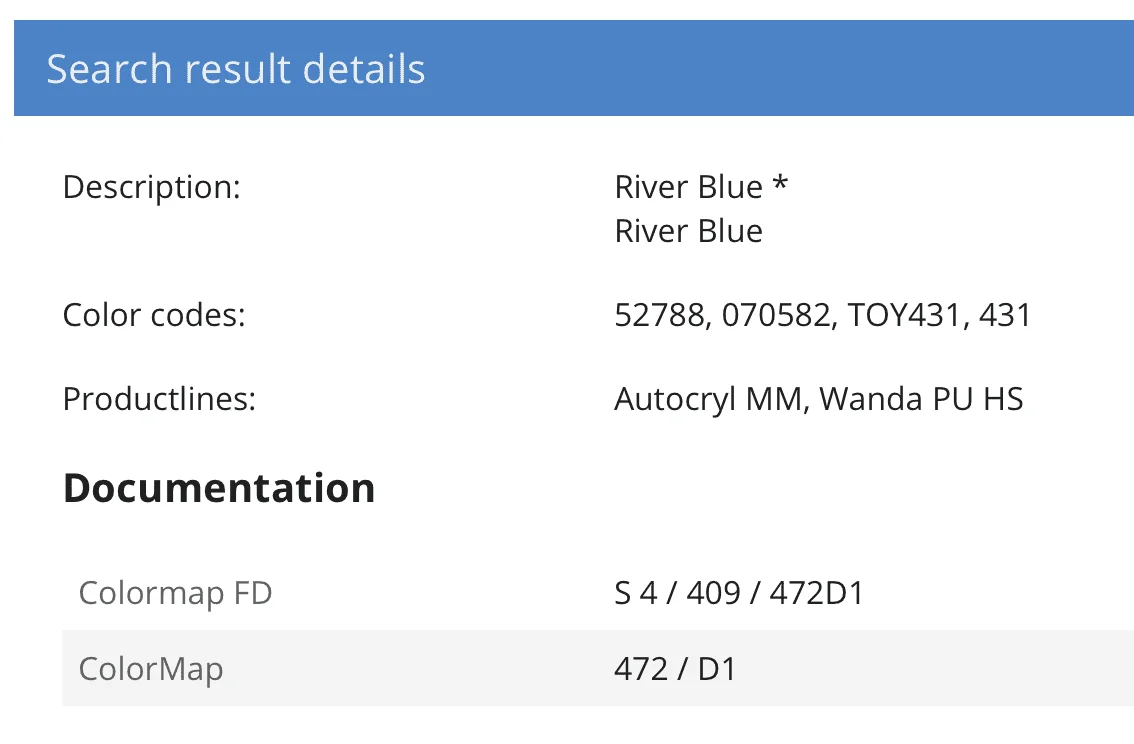Click the last standalone 431 color code
The image size is (1134, 744).
click(x=1004, y=315)
